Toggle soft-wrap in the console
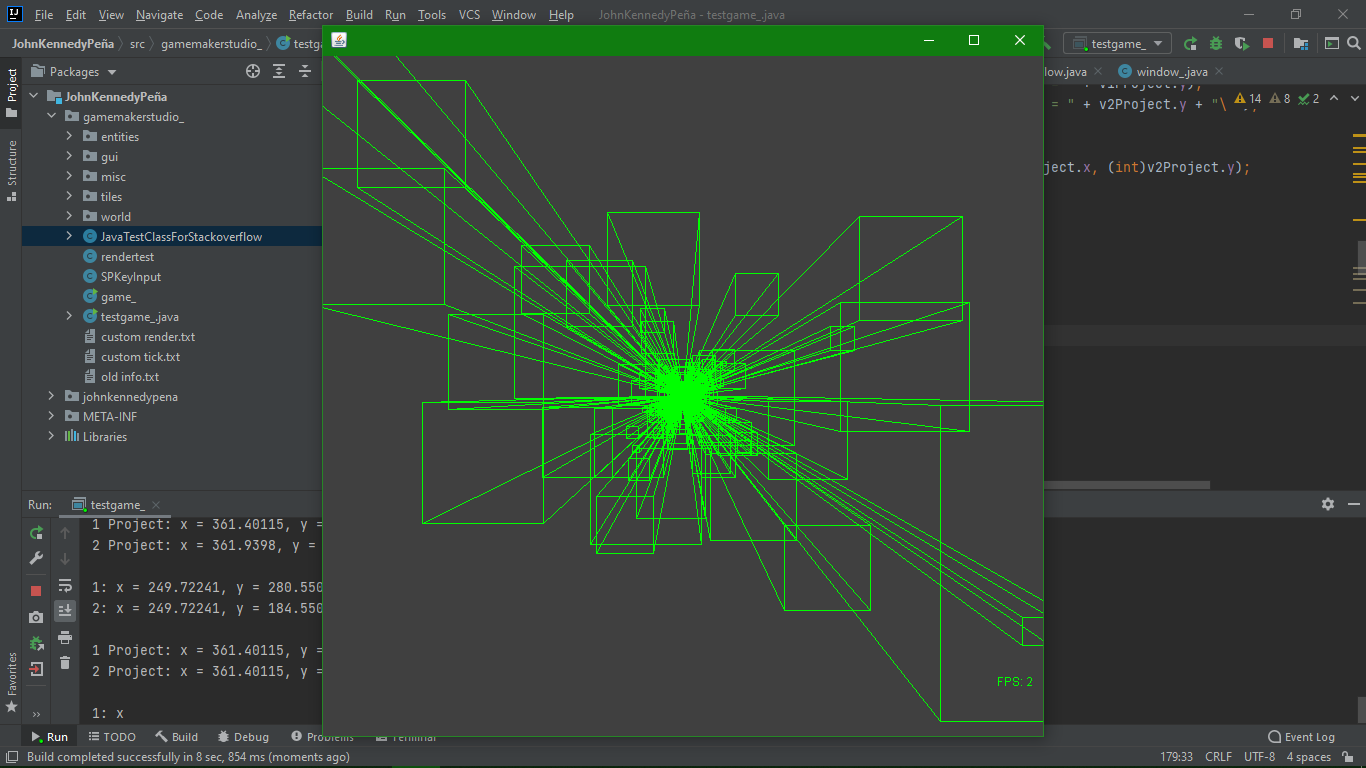The width and height of the screenshot is (1366, 768). point(65,585)
